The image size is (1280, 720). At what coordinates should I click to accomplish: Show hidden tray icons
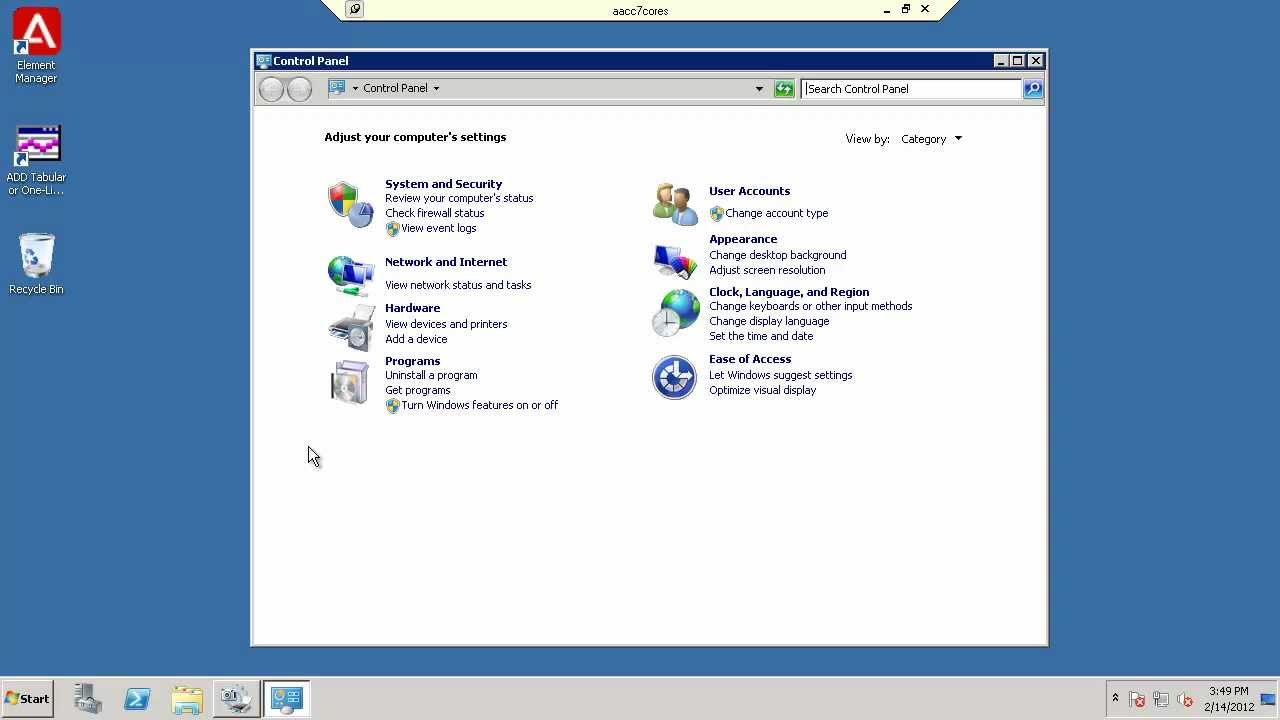tap(1115, 698)
